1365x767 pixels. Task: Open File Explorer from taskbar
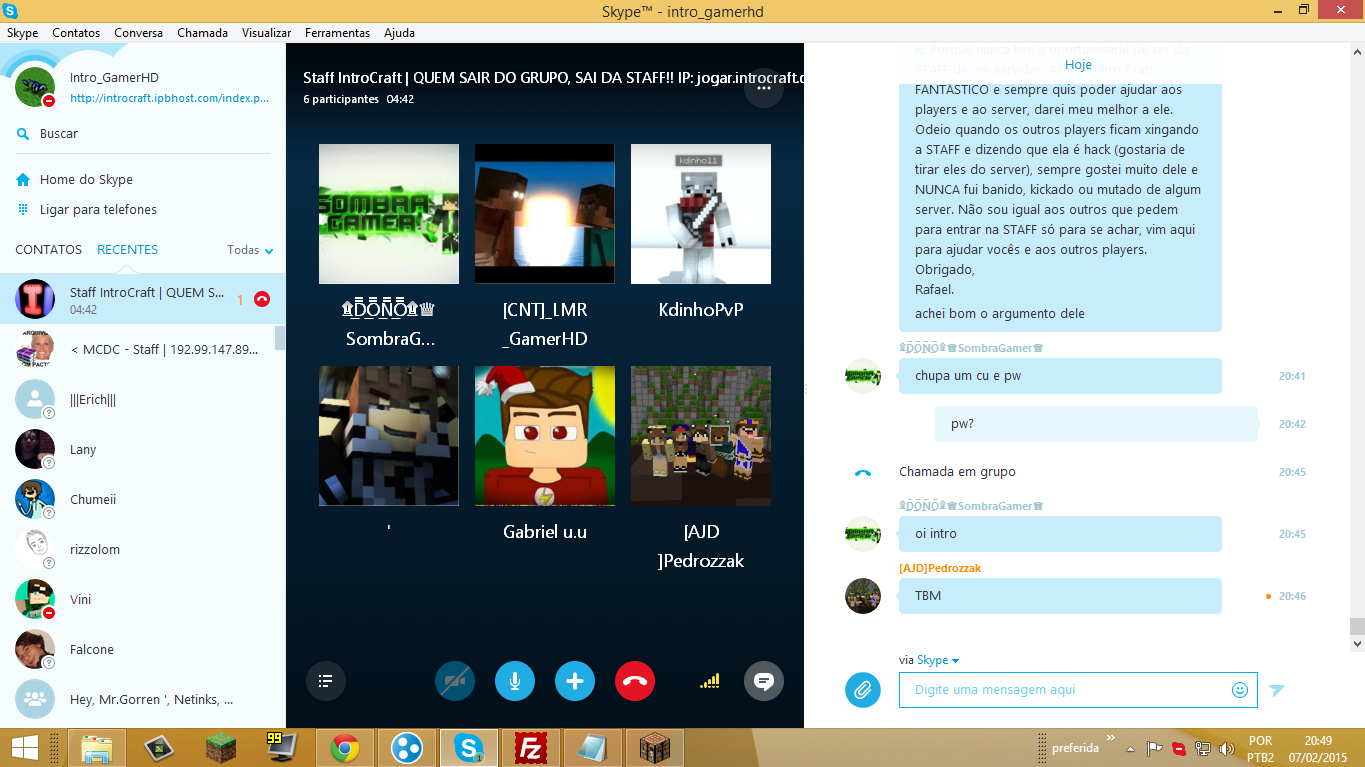tap(97, 747)
